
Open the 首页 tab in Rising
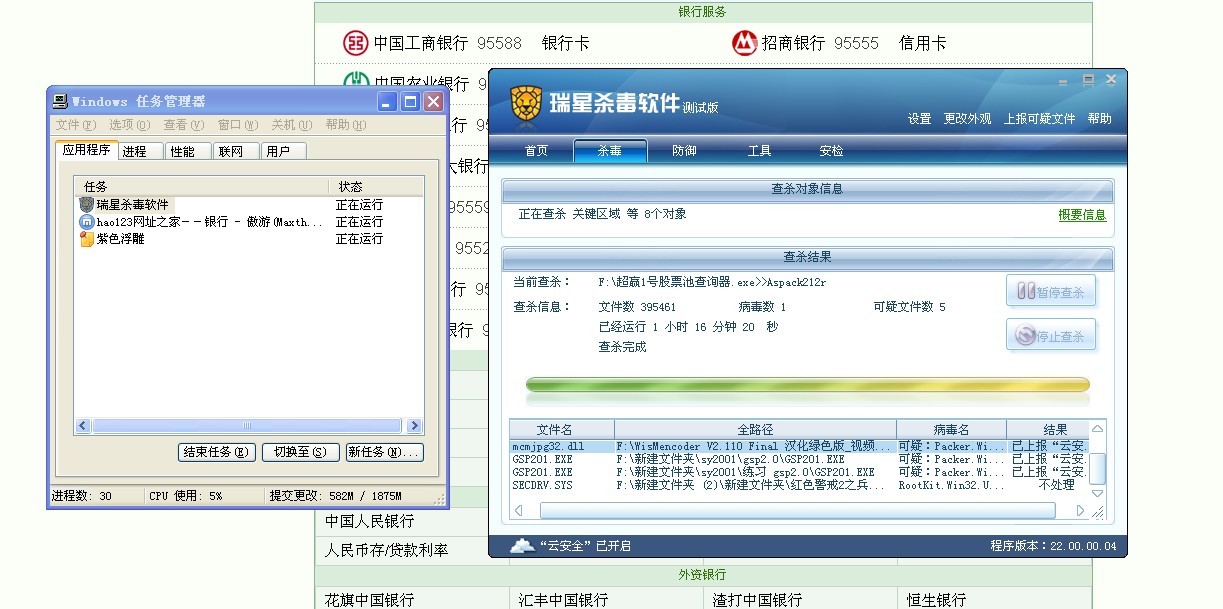[x=537, y=151]
